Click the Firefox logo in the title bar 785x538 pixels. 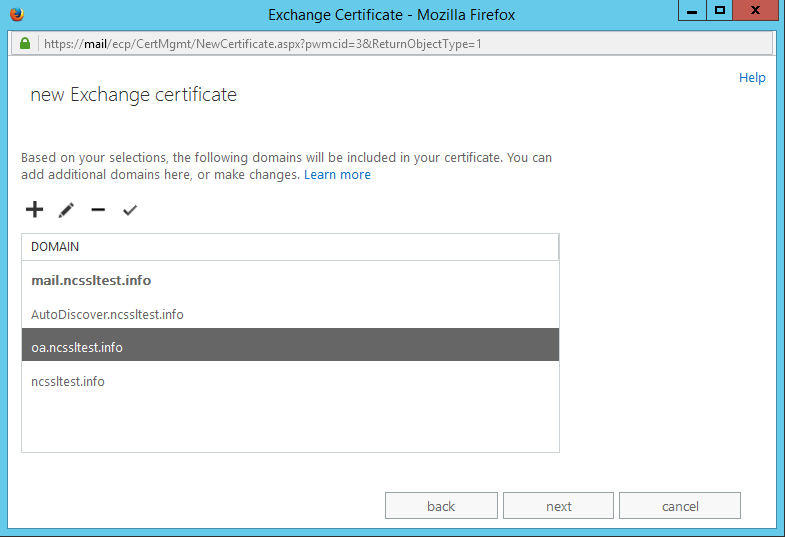pos(16,14)
